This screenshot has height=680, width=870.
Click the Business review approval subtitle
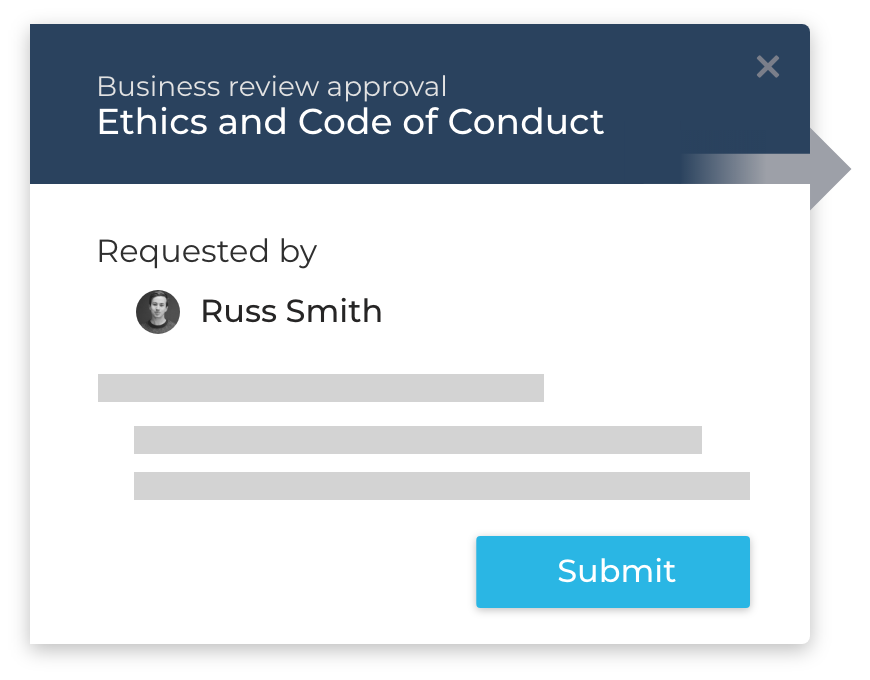272,87
